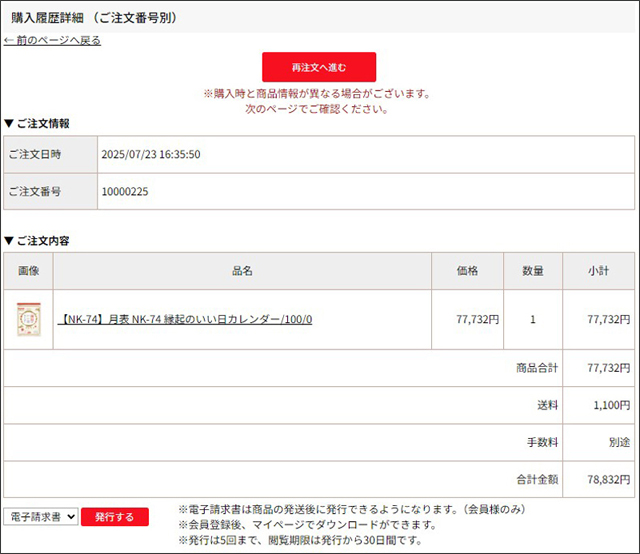This screenshot has width=640, height=554.
Task: Click the 手数料 label
Action: pos(542,443)
